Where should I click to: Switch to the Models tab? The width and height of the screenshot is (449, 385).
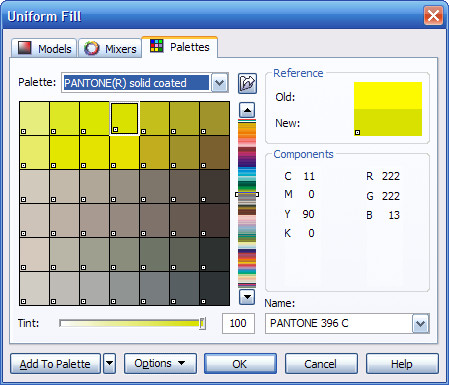pos(44,48)
